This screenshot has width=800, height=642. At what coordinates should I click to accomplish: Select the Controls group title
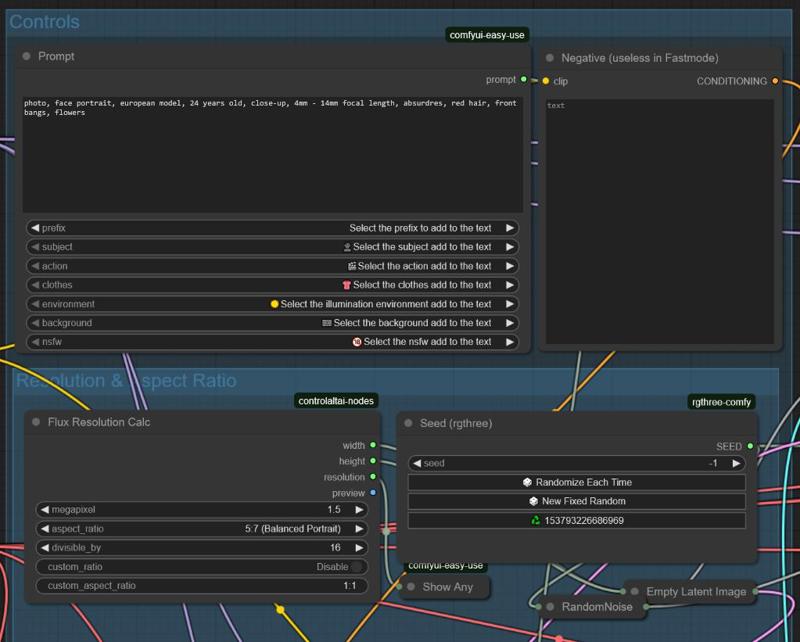coord(44,22)
